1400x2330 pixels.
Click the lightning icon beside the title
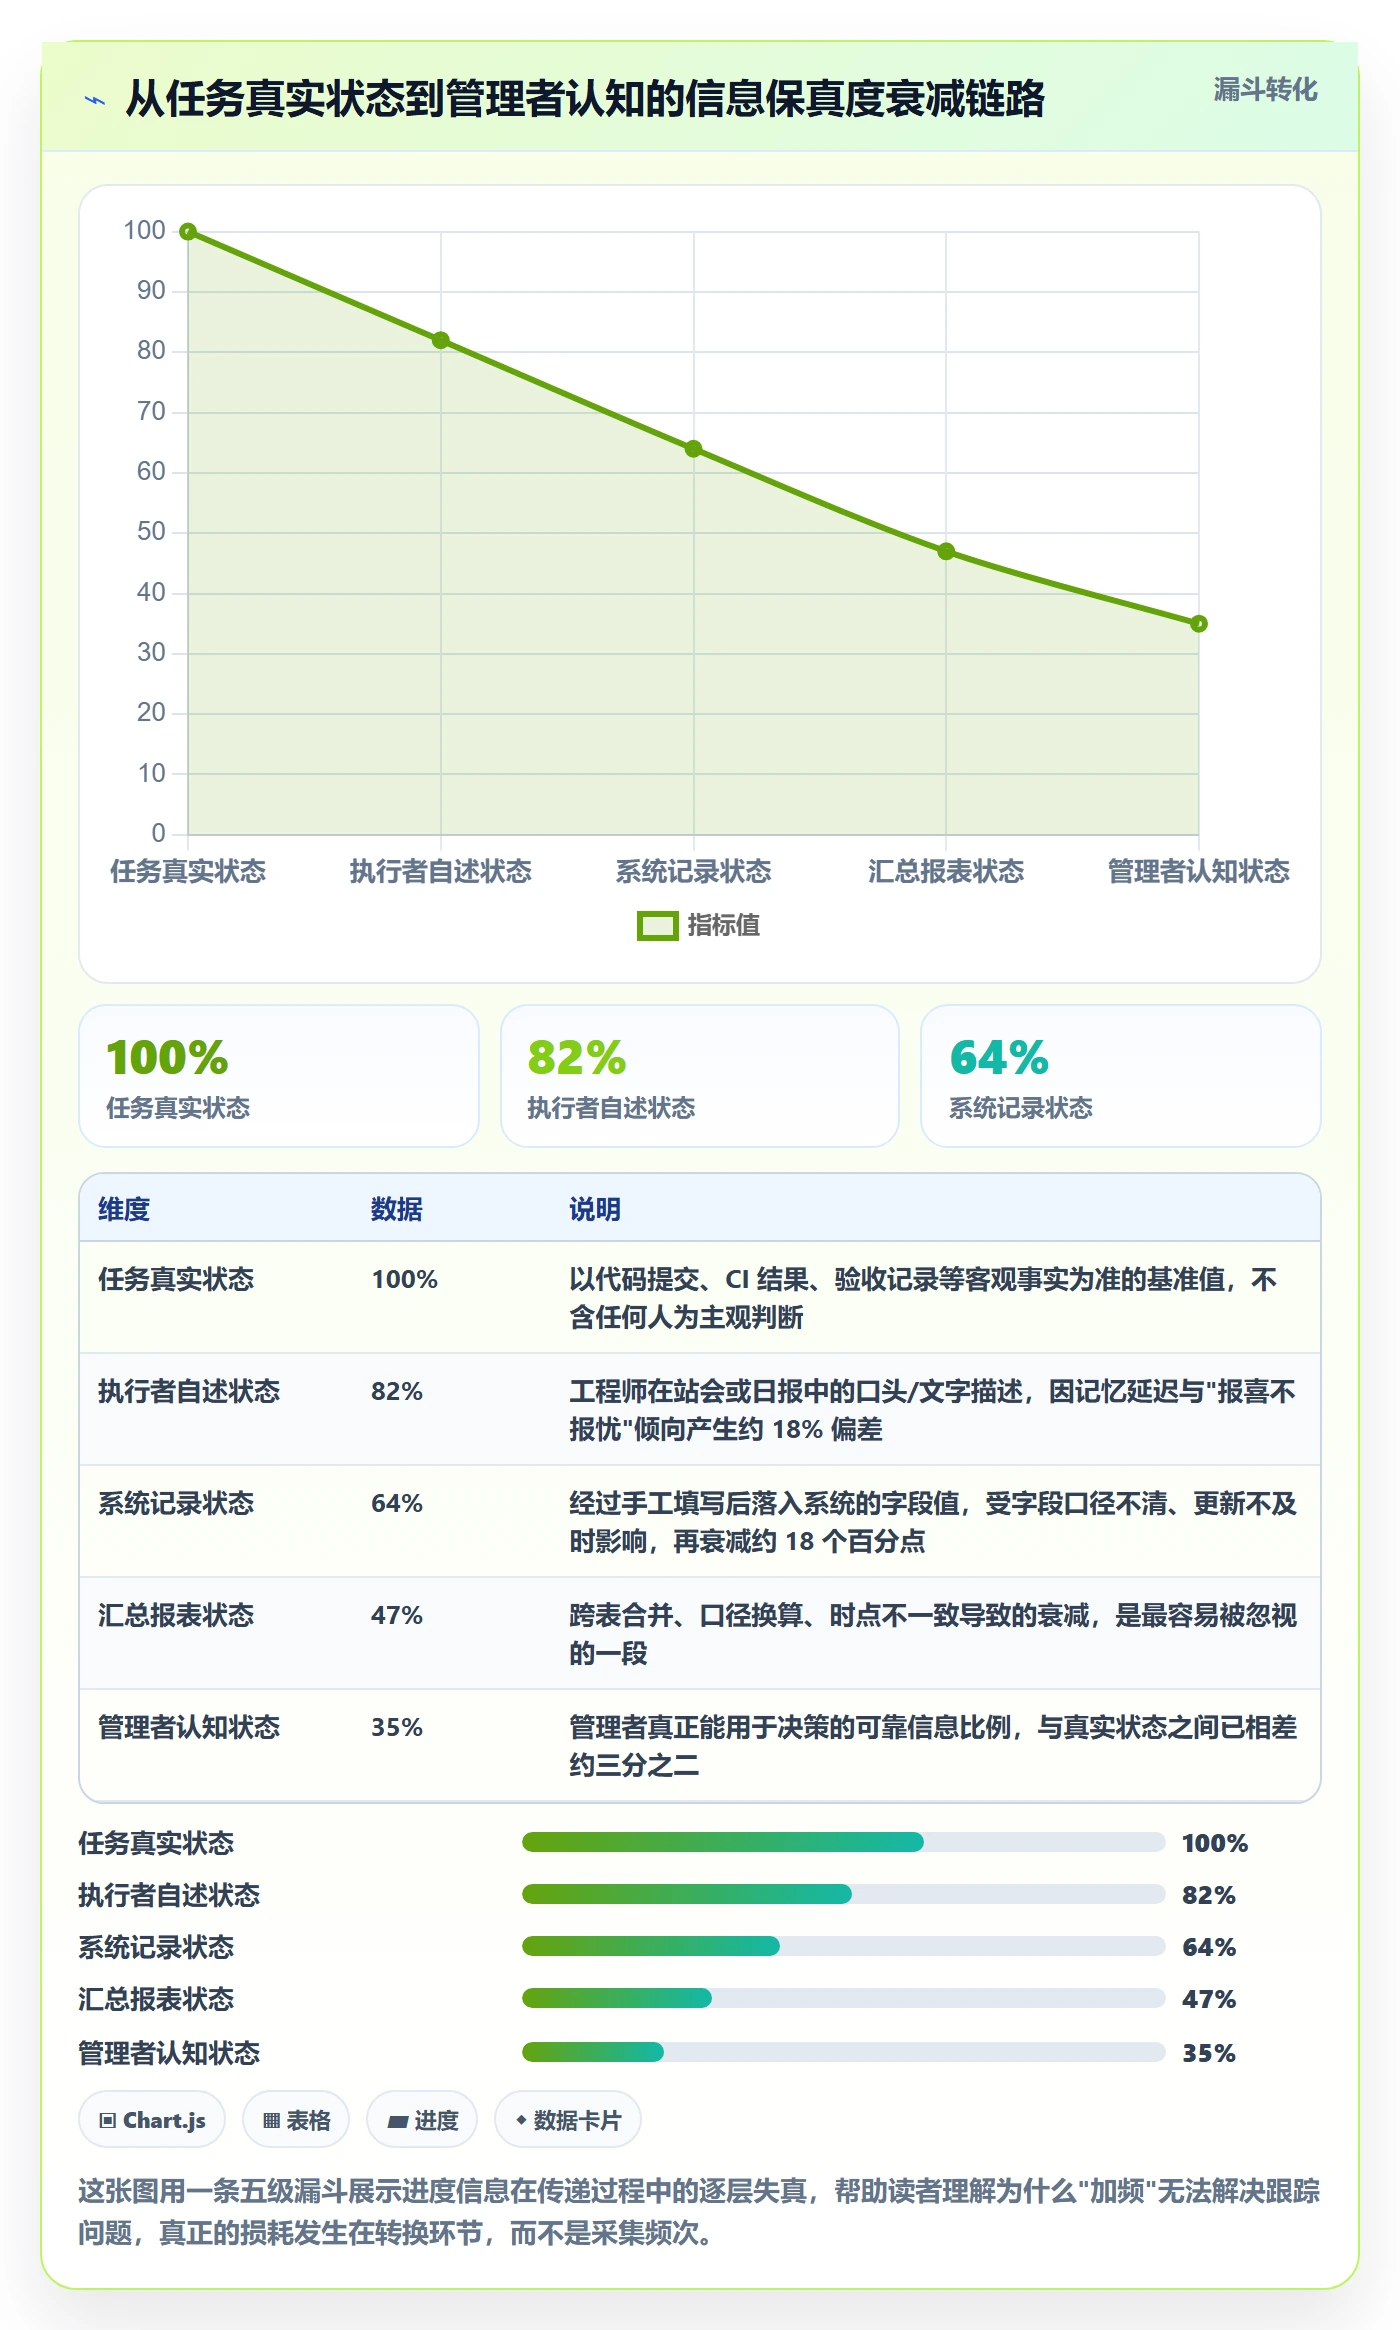pyautogui.click(x=95, y=100)
